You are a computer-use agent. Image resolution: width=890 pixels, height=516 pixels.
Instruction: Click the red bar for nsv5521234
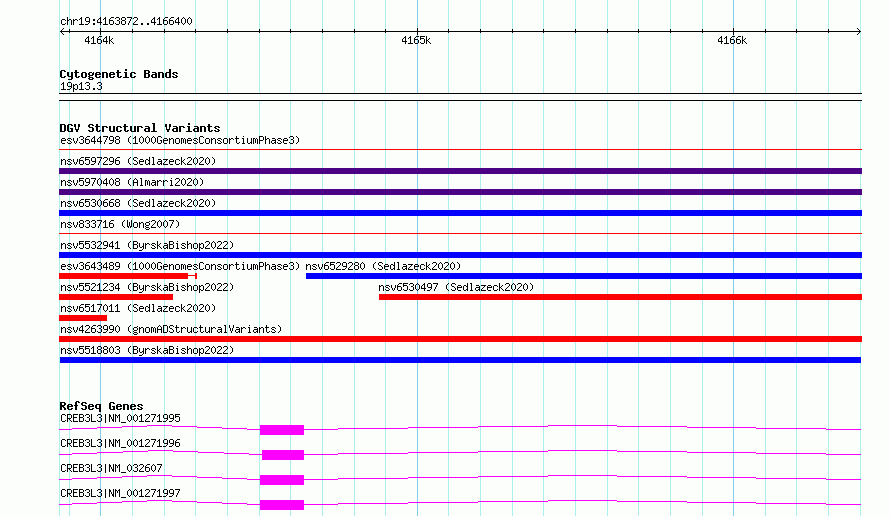pyautogui.click(x=116, y=297)
